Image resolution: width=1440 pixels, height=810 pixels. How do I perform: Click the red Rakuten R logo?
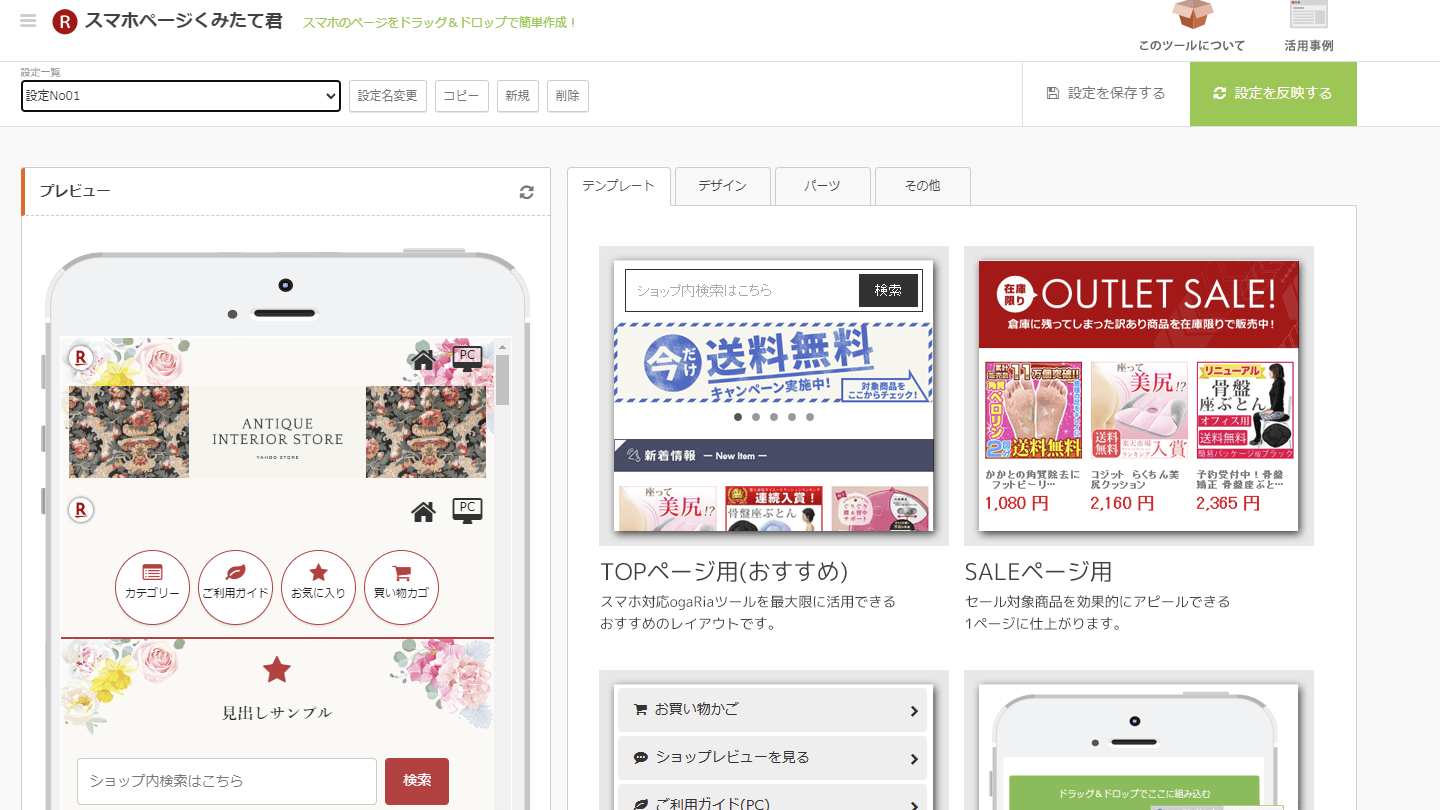[65, 21]
